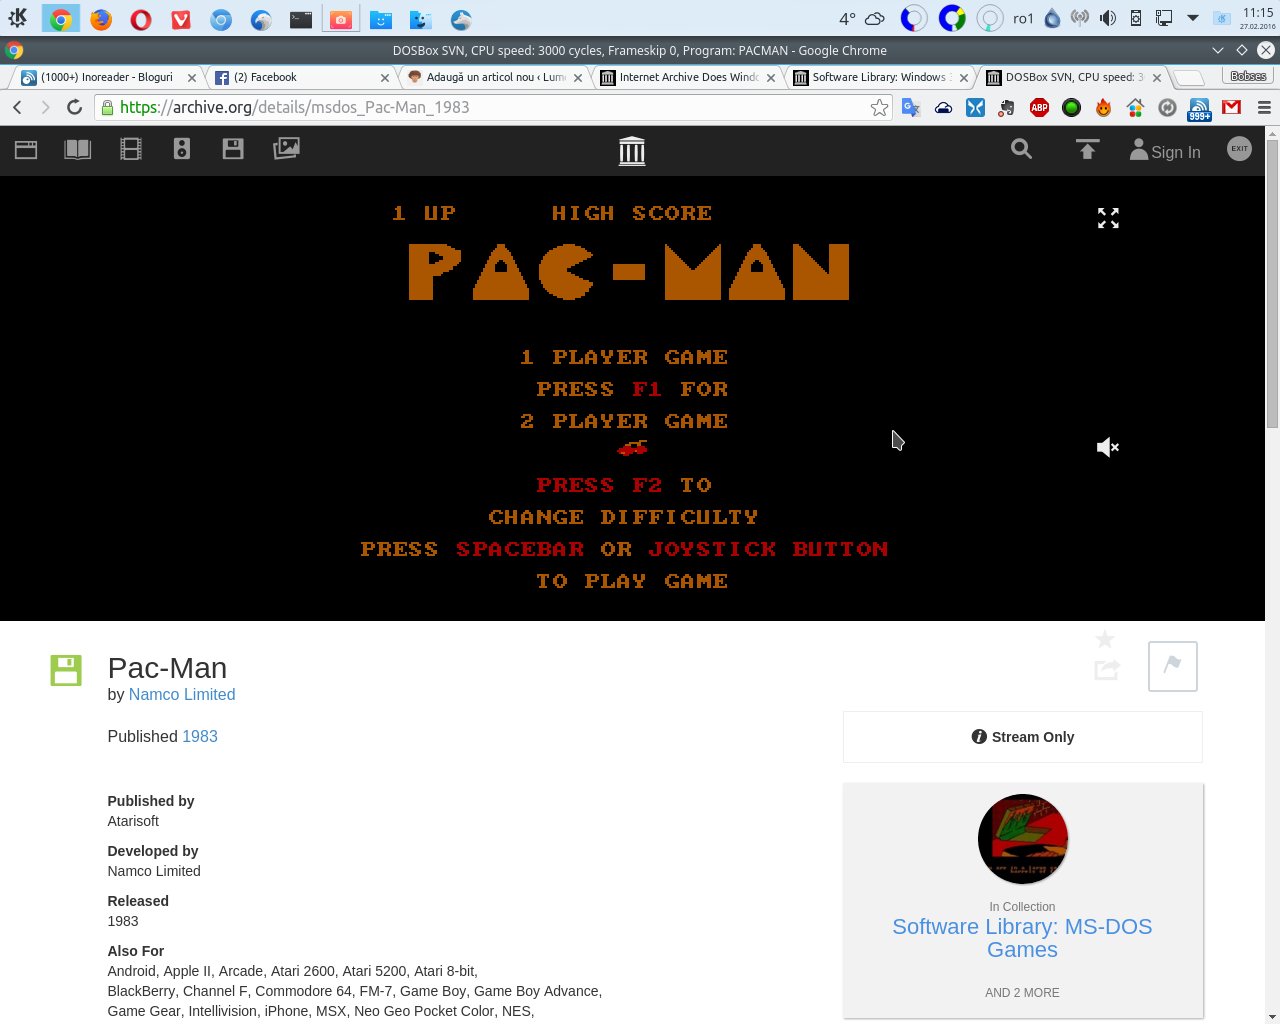
Task: Open the Internet Archive home logo
Action: pos(632,151)
